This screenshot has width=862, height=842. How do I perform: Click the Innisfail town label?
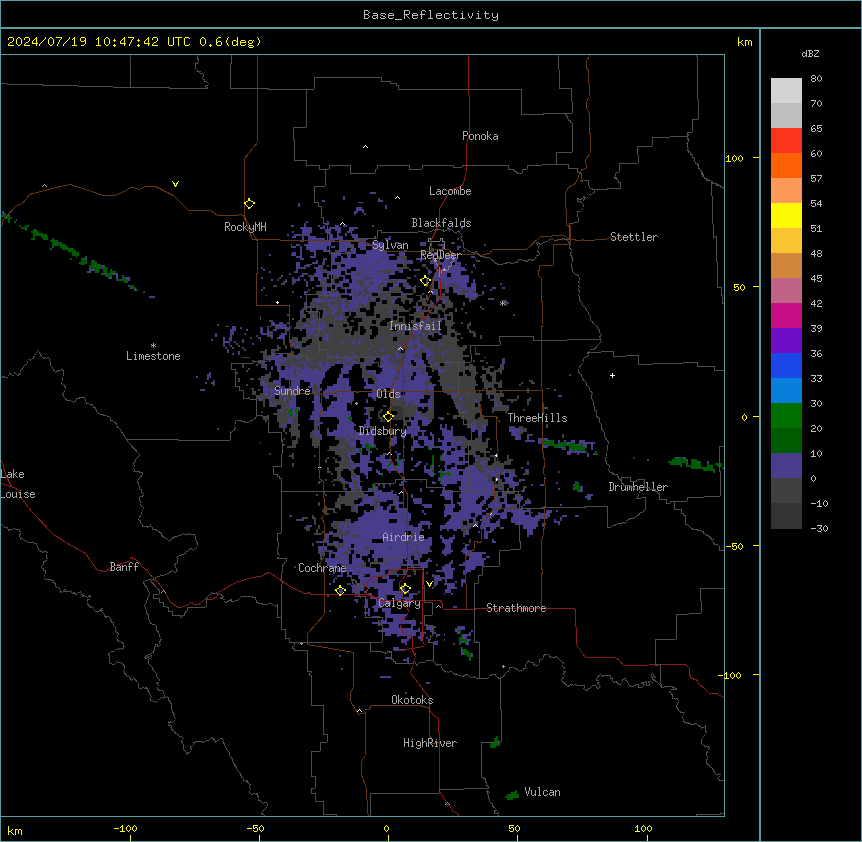(x=415, y=326)
